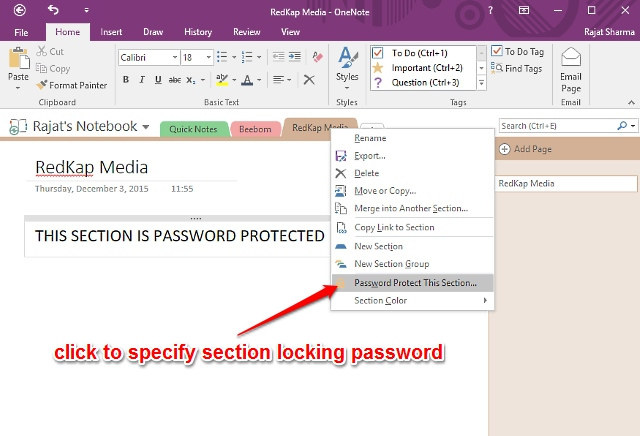The height and width of the screenshot is (436, 640).
Task: Click the search magnifier icon
Action: tap(622, 126)
